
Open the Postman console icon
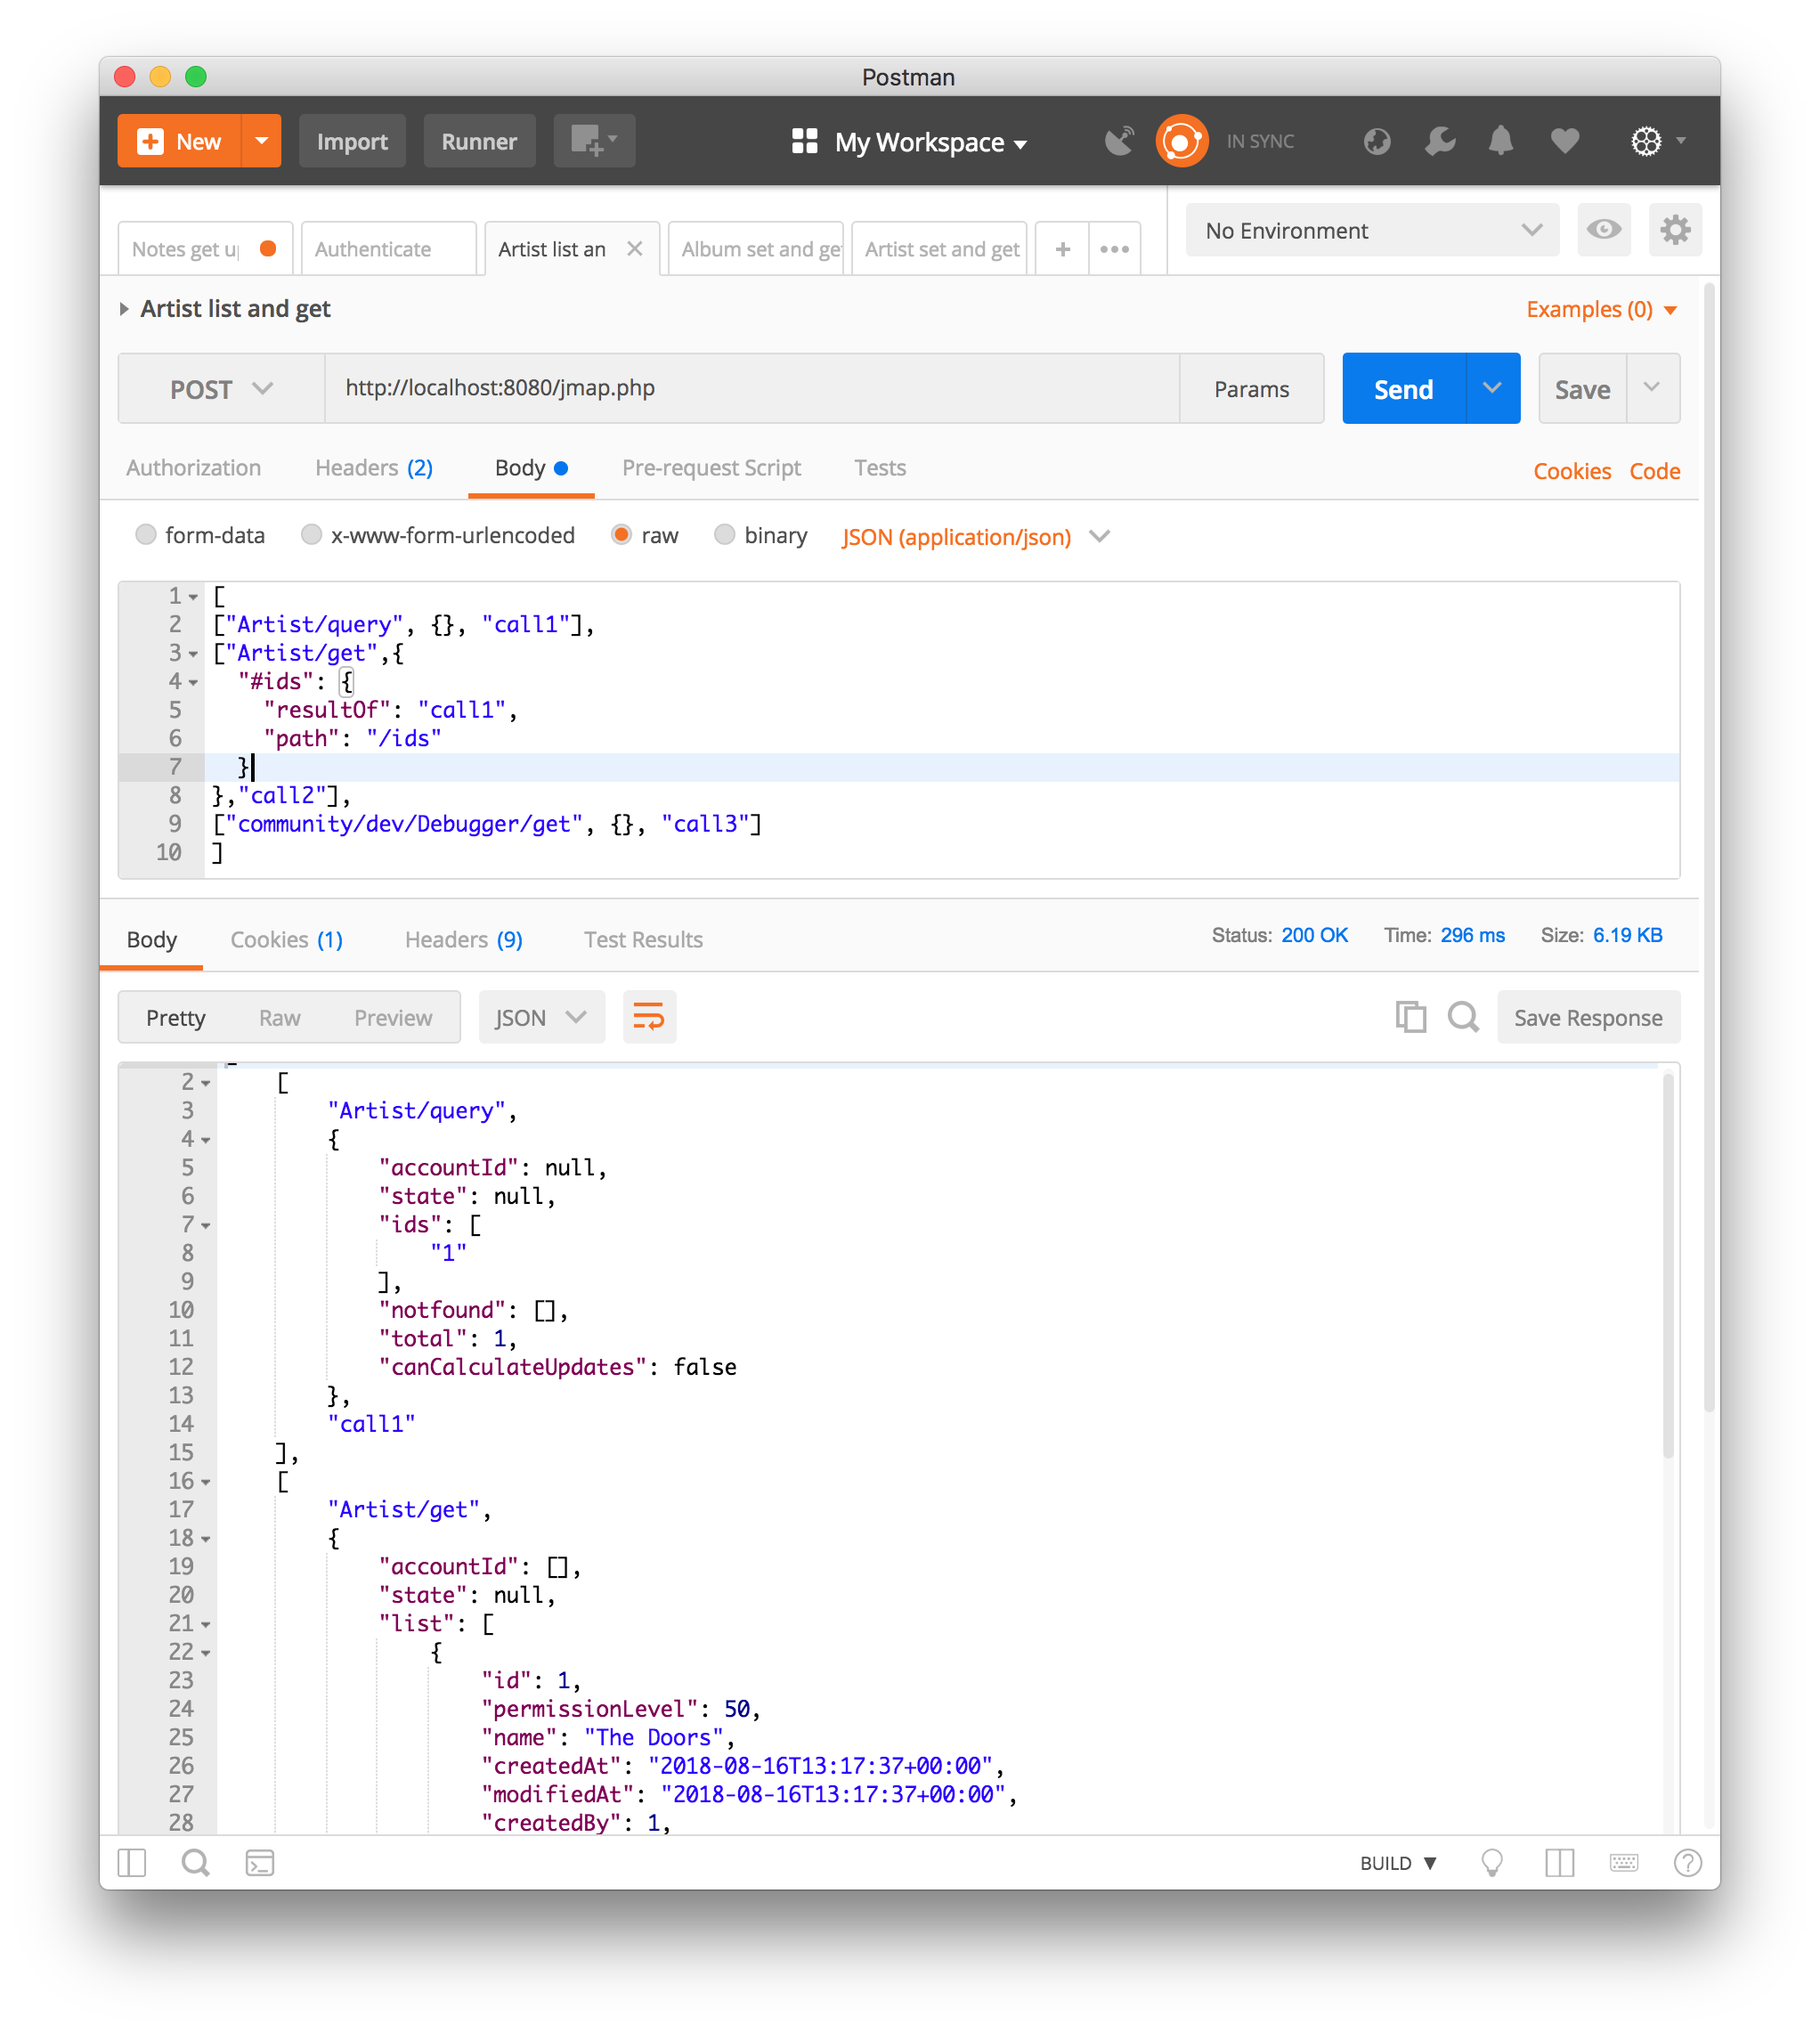point(260,1862)
